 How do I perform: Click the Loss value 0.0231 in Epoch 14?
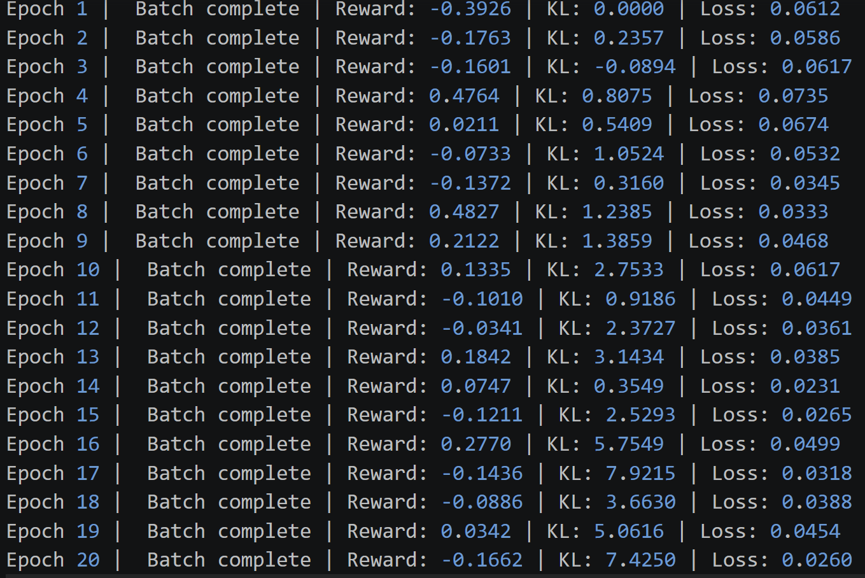[x=805, y=386]
